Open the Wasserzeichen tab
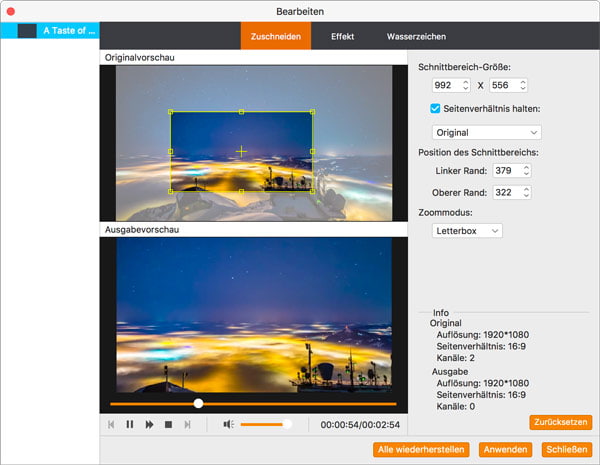600x465 pixels. point(416,37)
